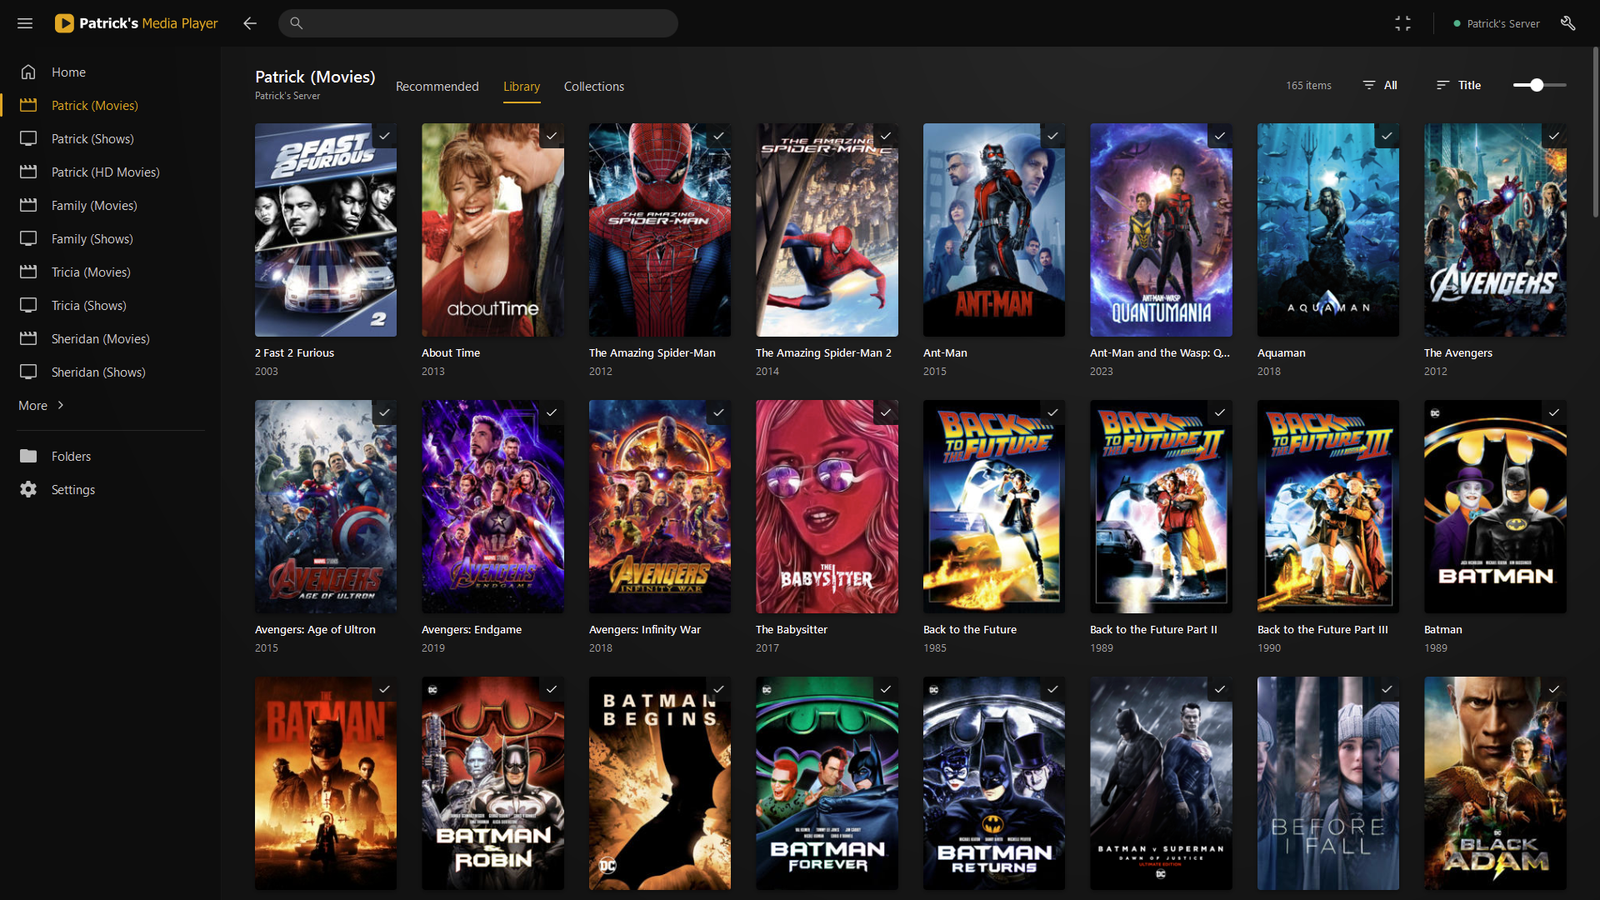Click the TV icon beside Patrick (Shows)
This screenshot has height=900, width=1600.
29,139
